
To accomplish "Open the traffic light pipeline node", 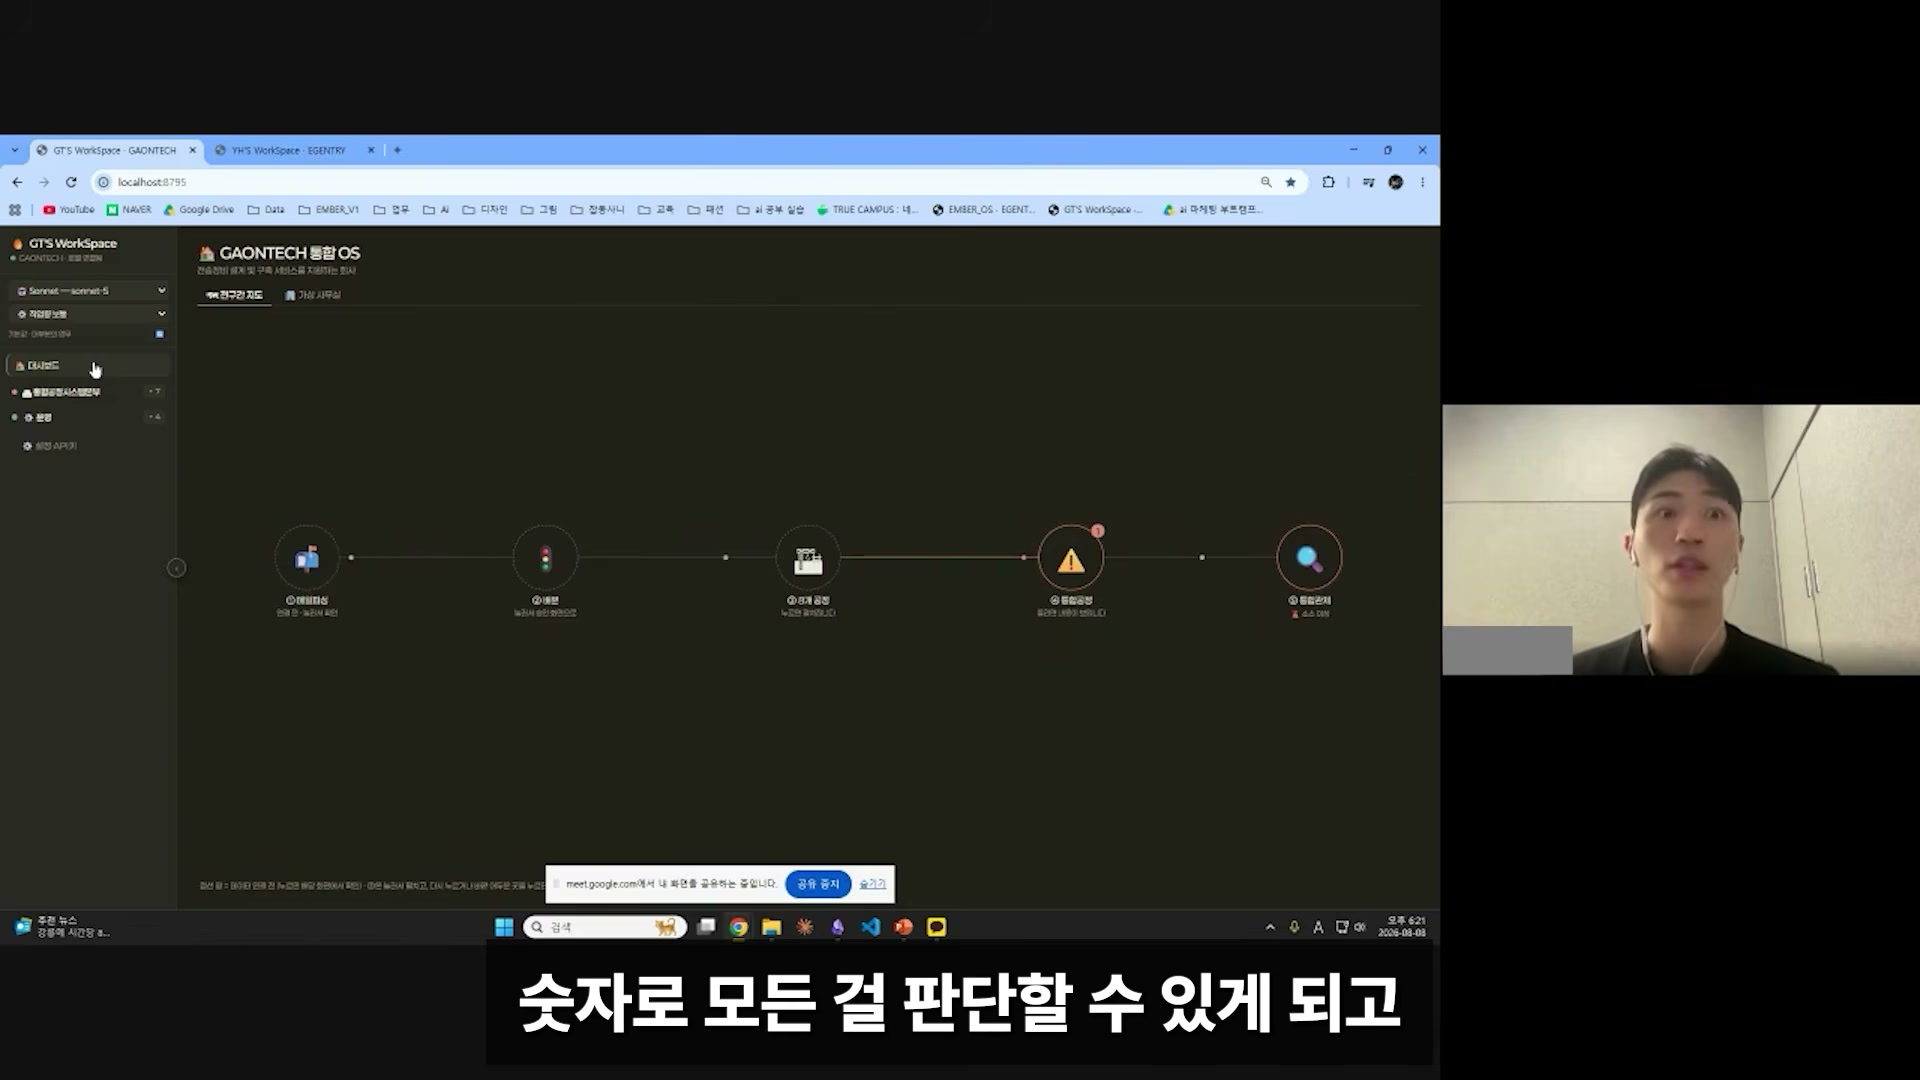I will tap(545, 558).
